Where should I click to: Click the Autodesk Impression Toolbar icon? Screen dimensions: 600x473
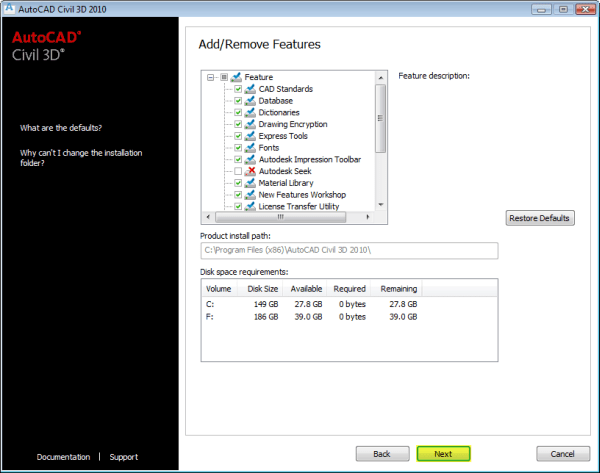pyautogui.click(x=250, y=159)
